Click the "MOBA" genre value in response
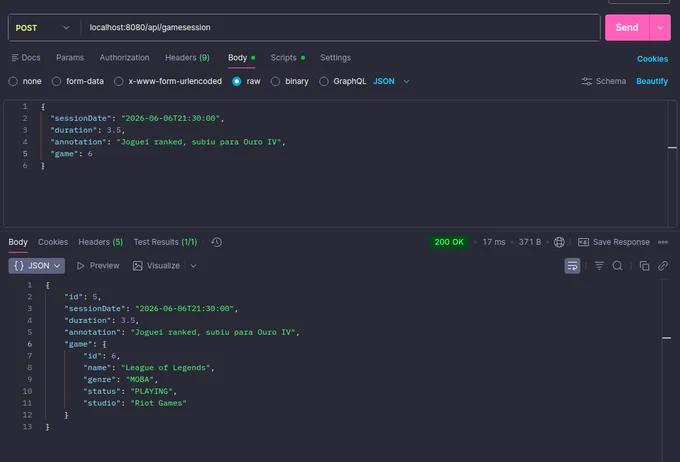Image resolution: width=680 pixels, height=462 pixels. (x=140, y=379)
